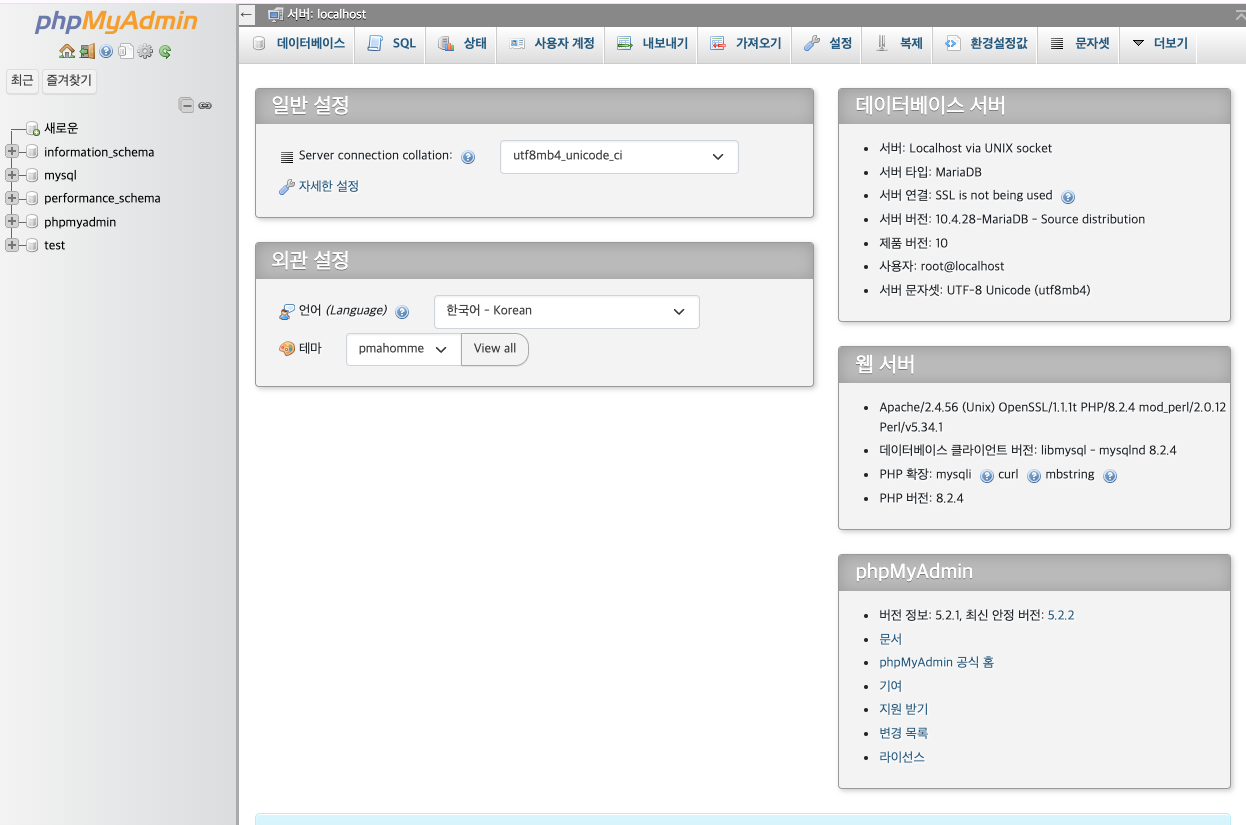Viewport: 1246px width, 825px height.
Task: Click help icon after mbstring extension
Action: coord(1110,476)
